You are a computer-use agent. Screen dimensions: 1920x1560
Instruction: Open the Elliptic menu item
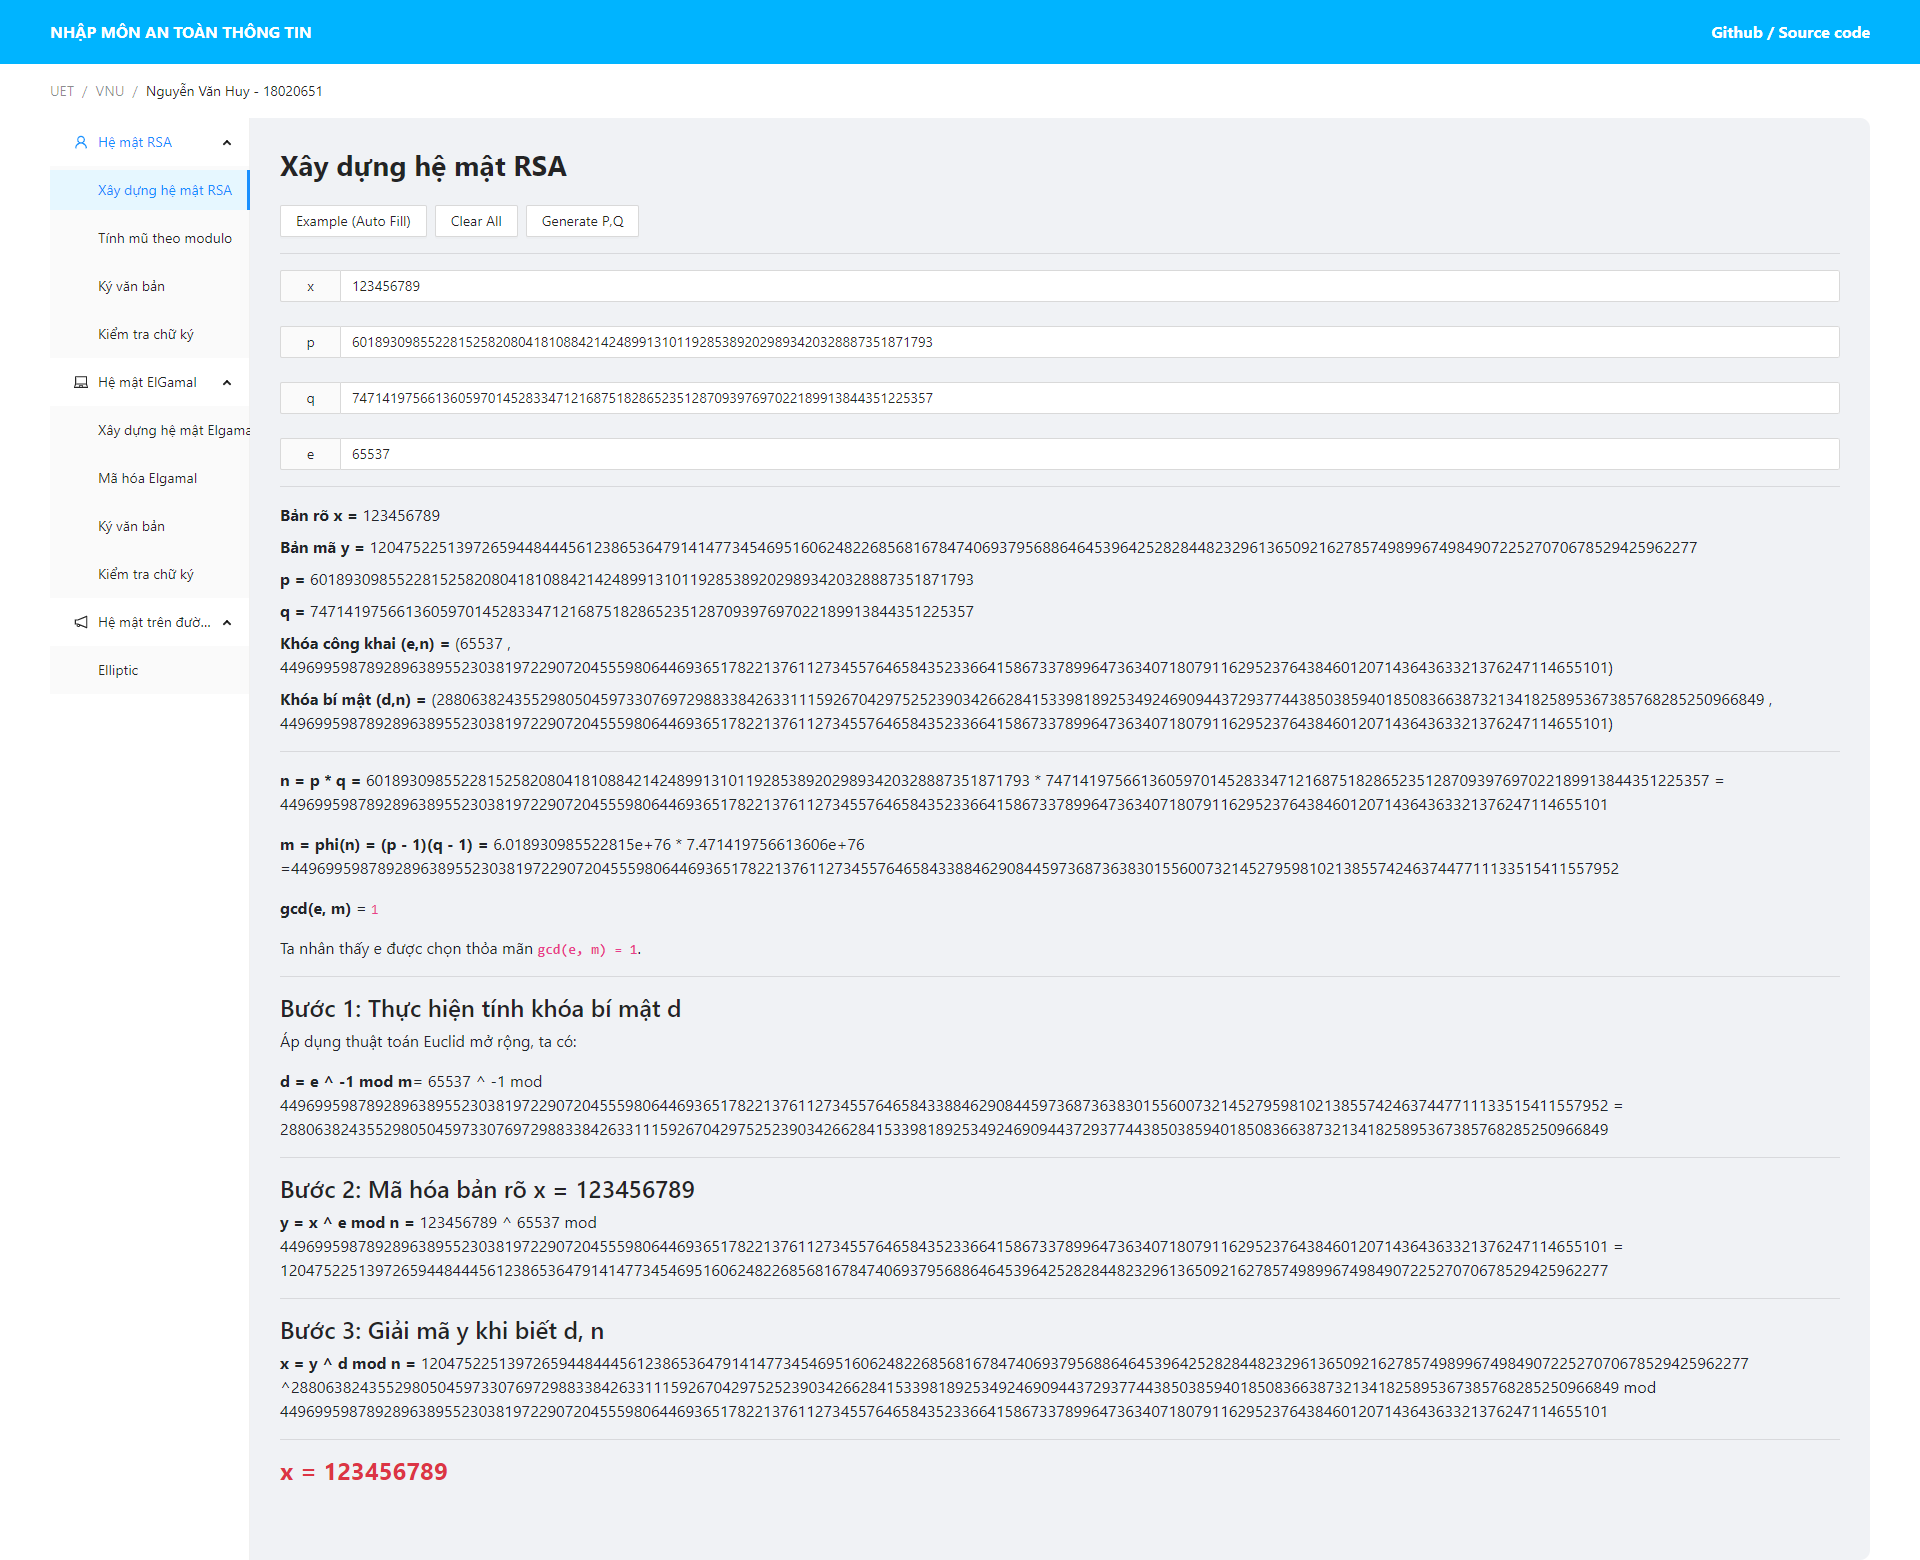(118, 670)
